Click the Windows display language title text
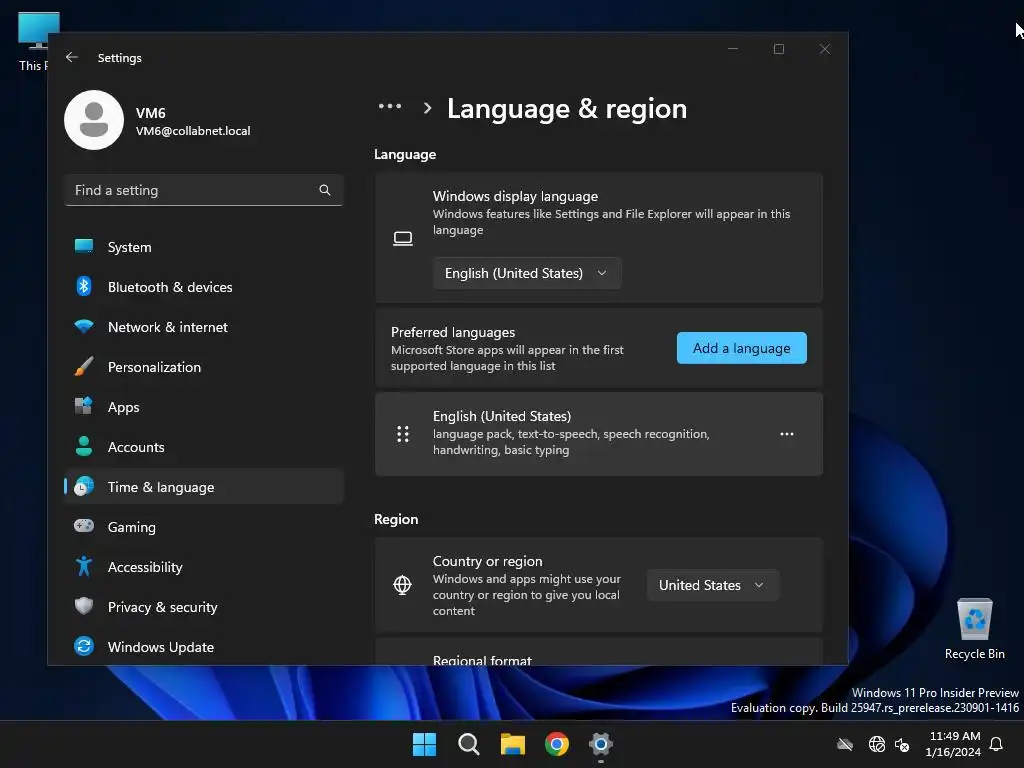Screen dimensions: 1024x768 [x=515, y=196]
